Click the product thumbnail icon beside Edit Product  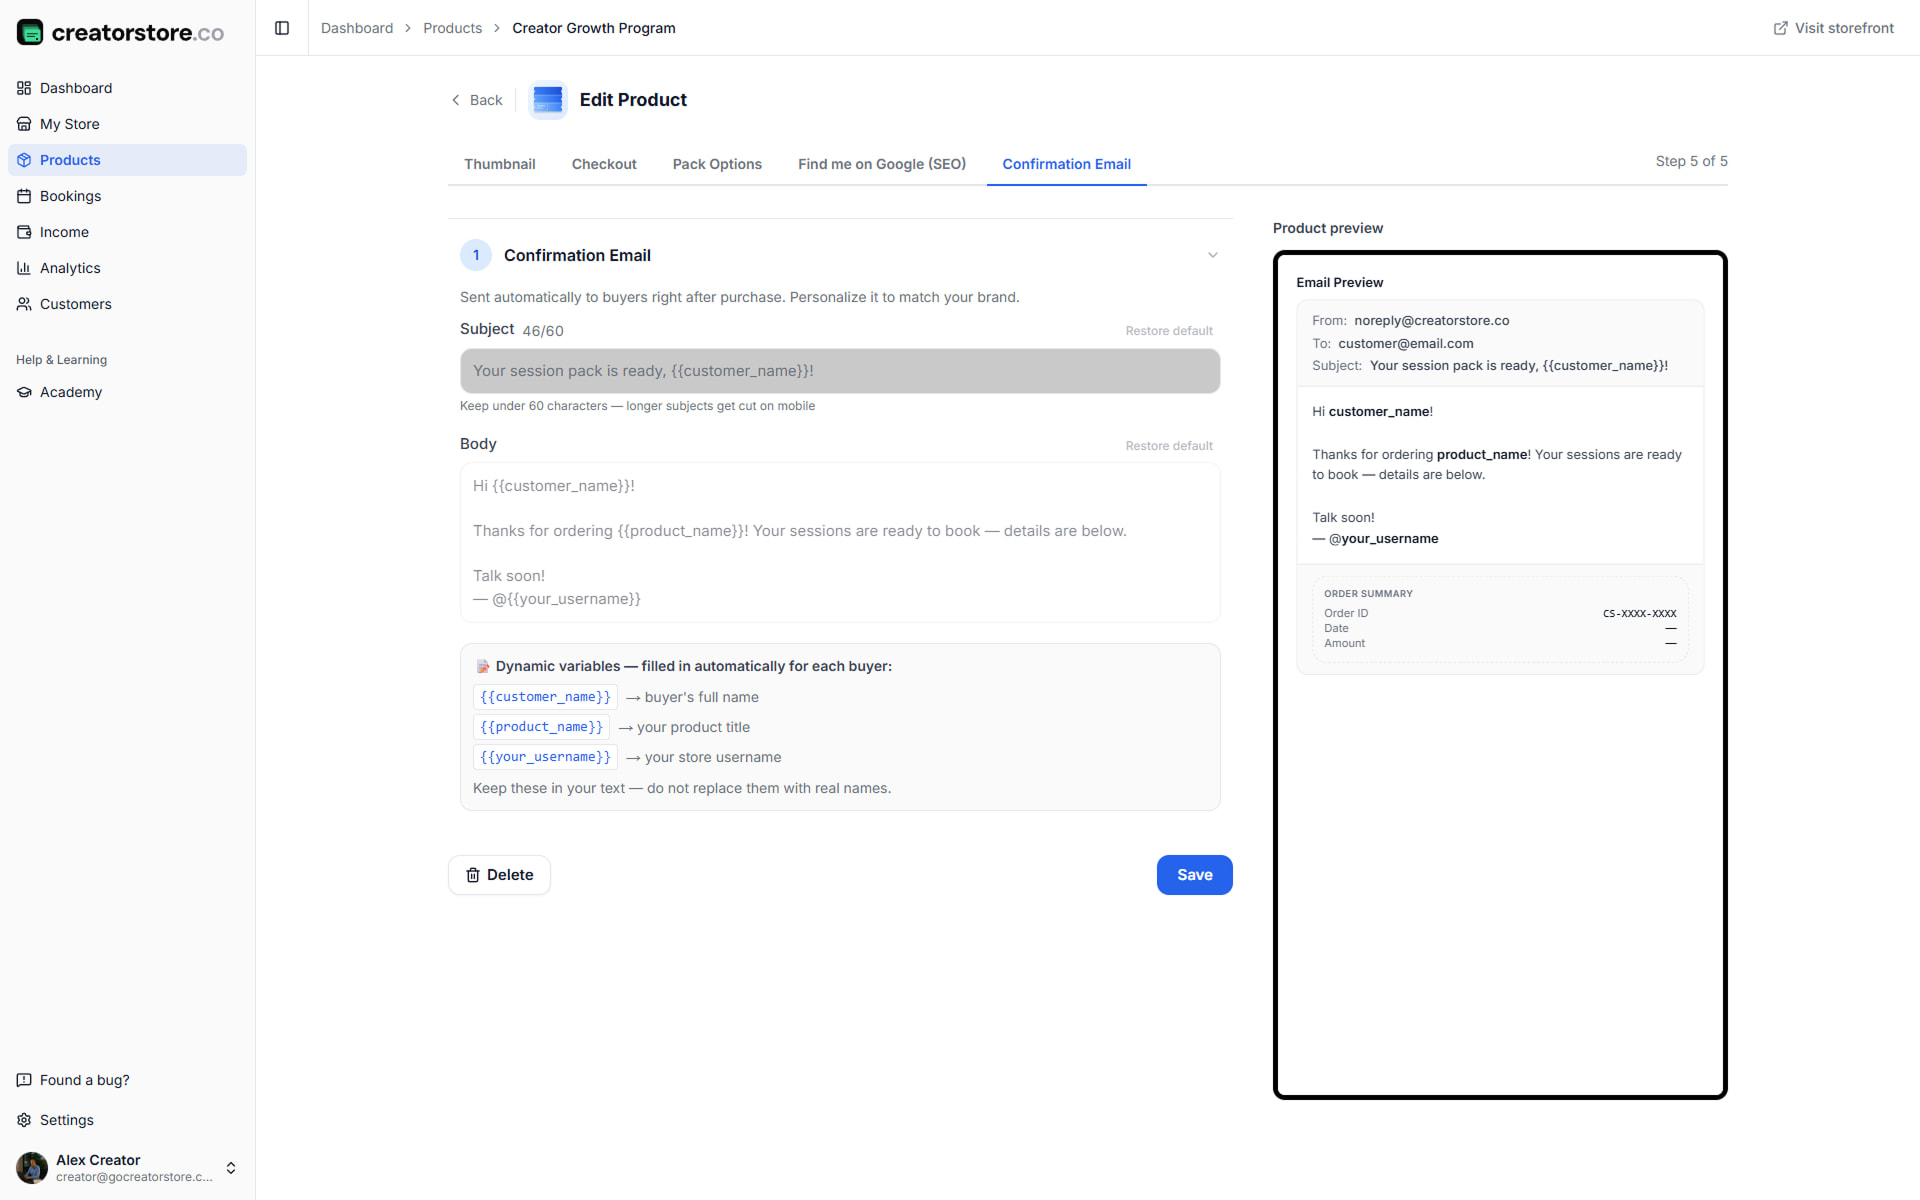[548, 100]
